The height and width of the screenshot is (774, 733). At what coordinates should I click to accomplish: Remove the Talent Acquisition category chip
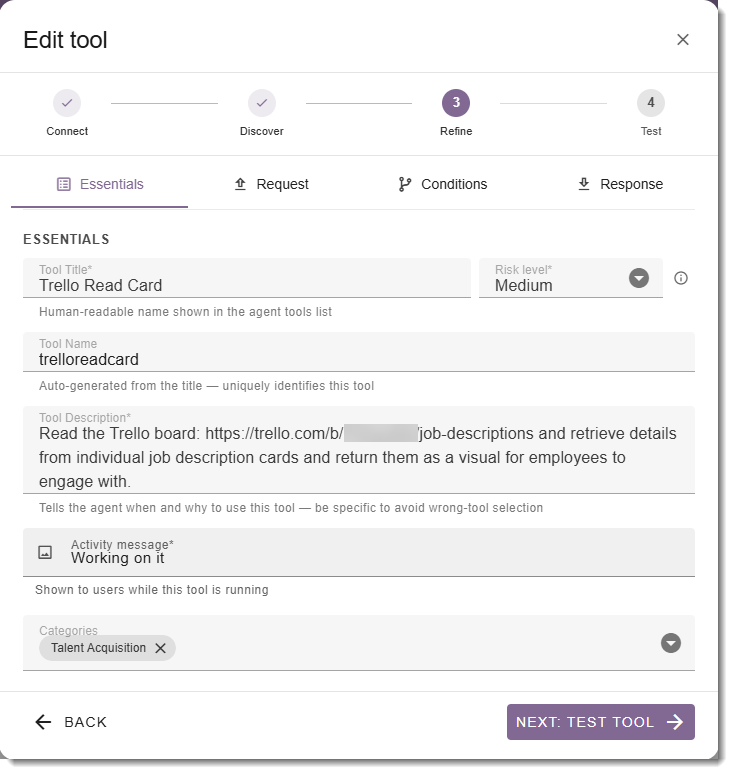coord(160,648)
